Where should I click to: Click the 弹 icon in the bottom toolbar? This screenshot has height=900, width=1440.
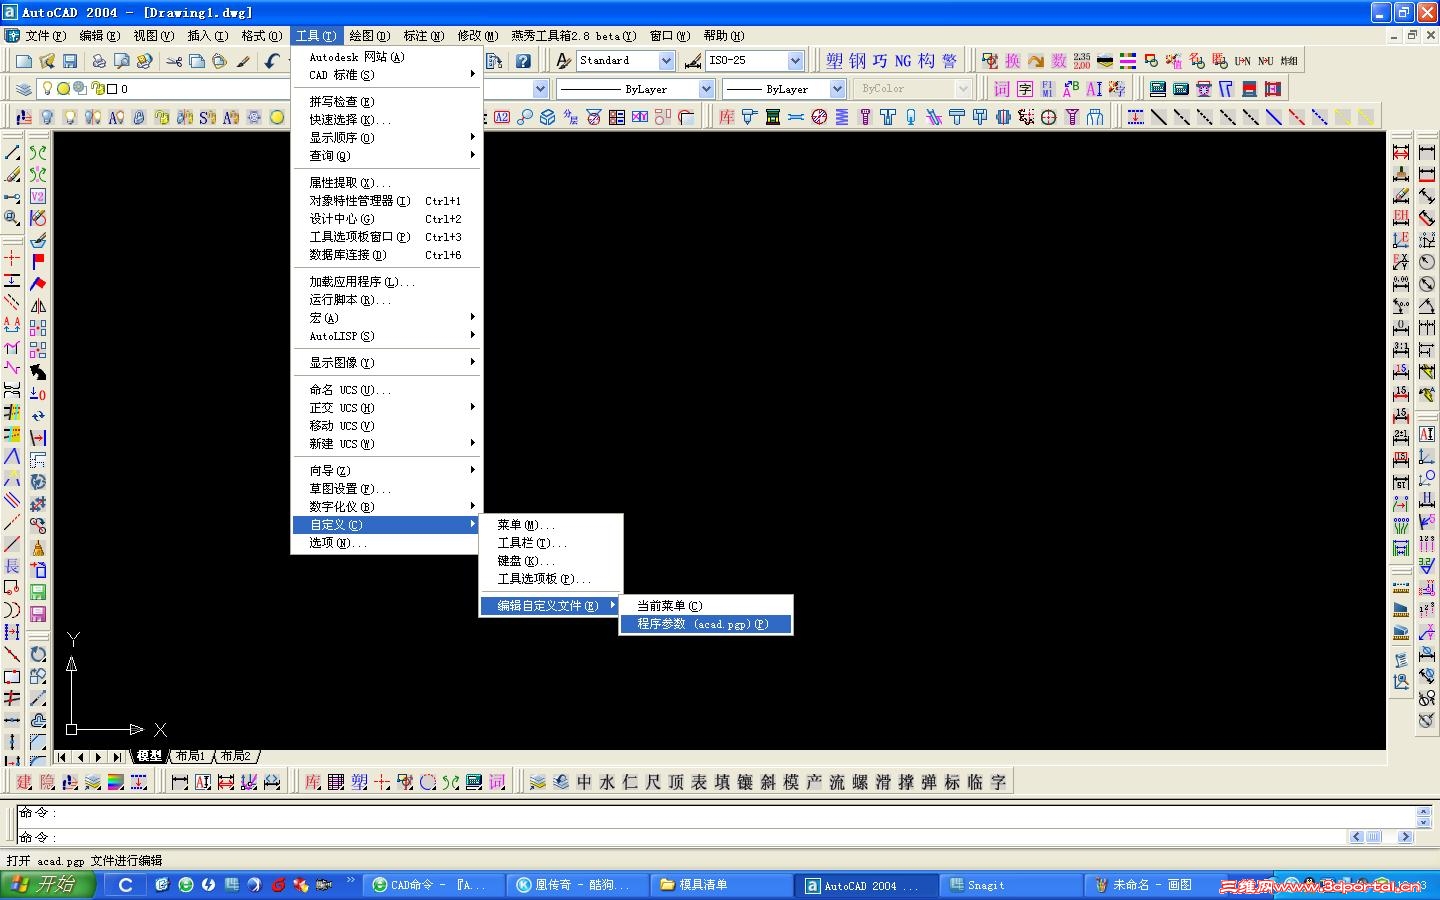point(929,782)
